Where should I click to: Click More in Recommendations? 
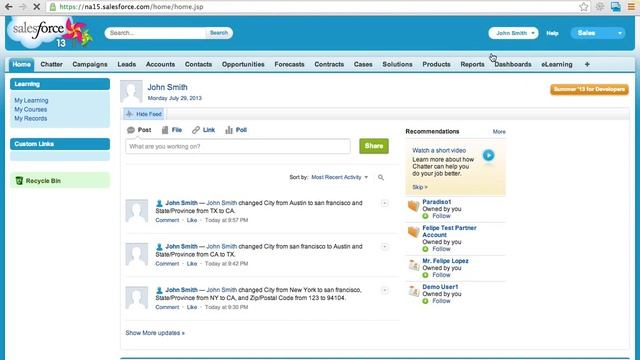499,131
